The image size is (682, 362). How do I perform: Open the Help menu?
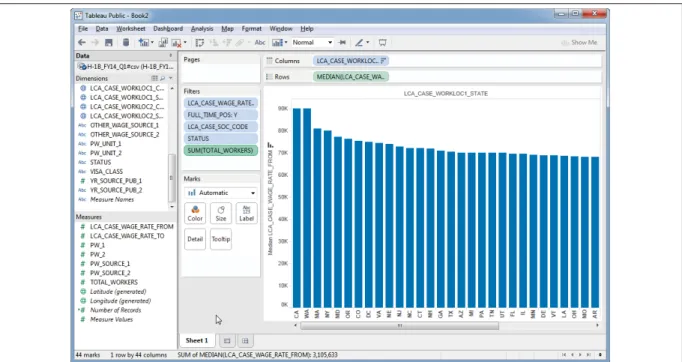tap(307, 29)
